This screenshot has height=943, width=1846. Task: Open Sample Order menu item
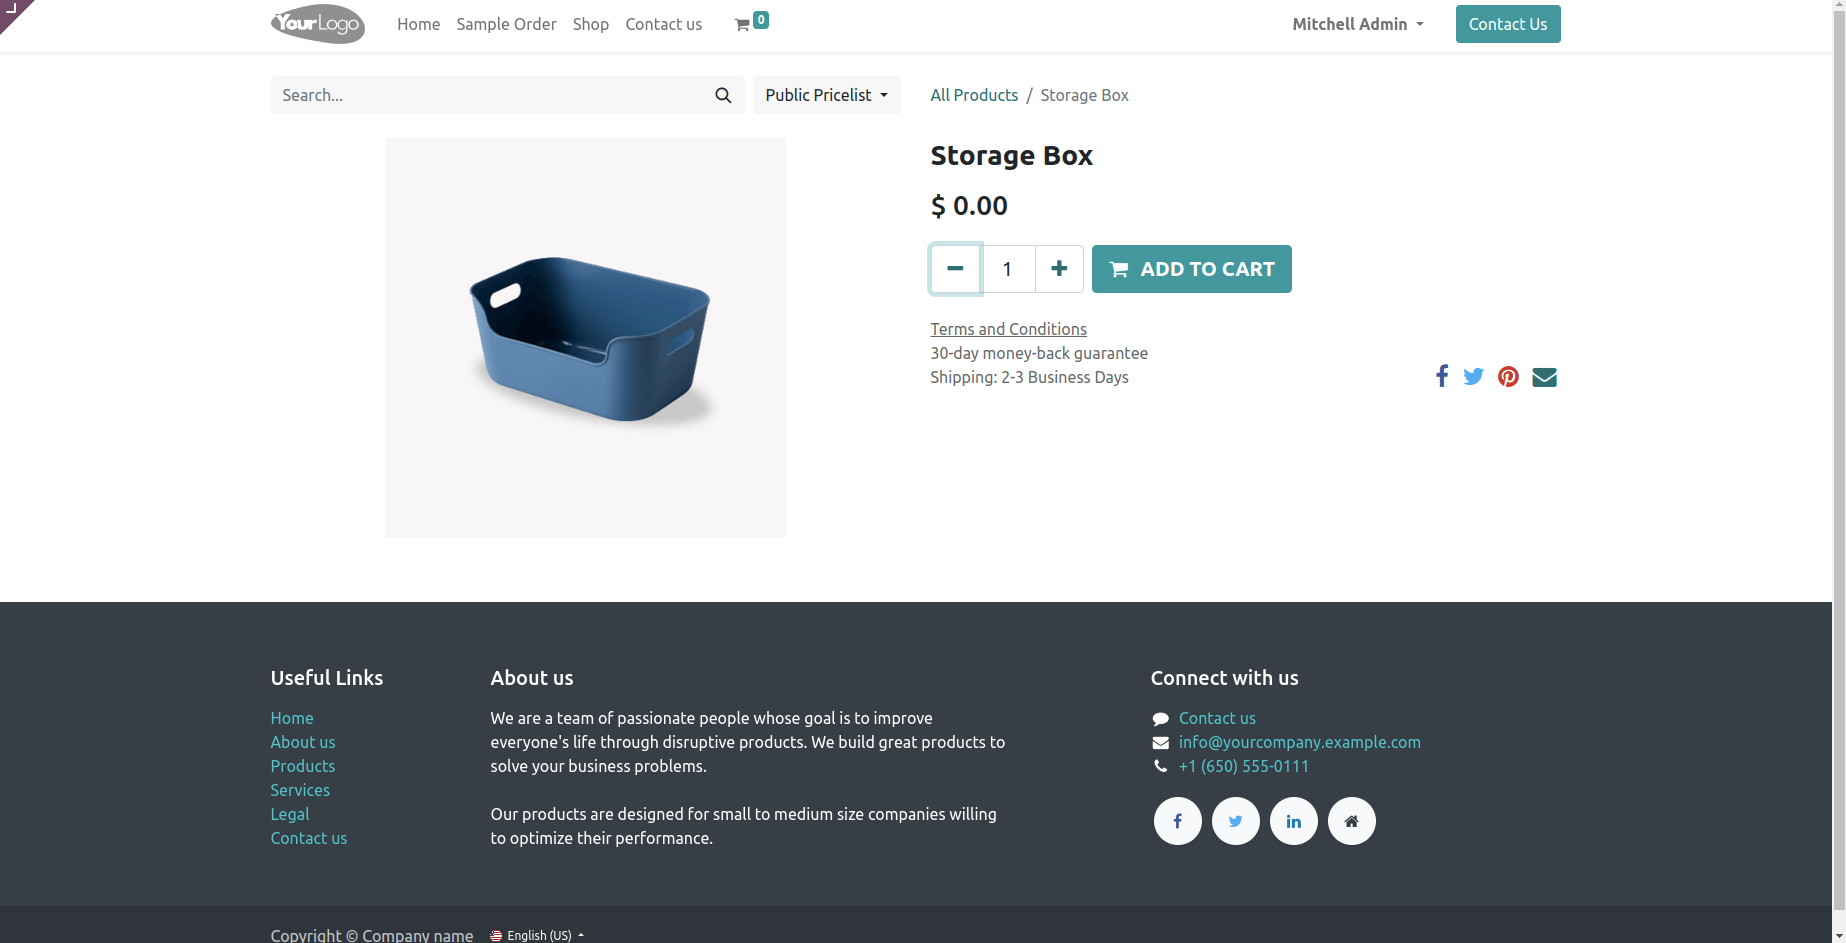coord(506,24)
